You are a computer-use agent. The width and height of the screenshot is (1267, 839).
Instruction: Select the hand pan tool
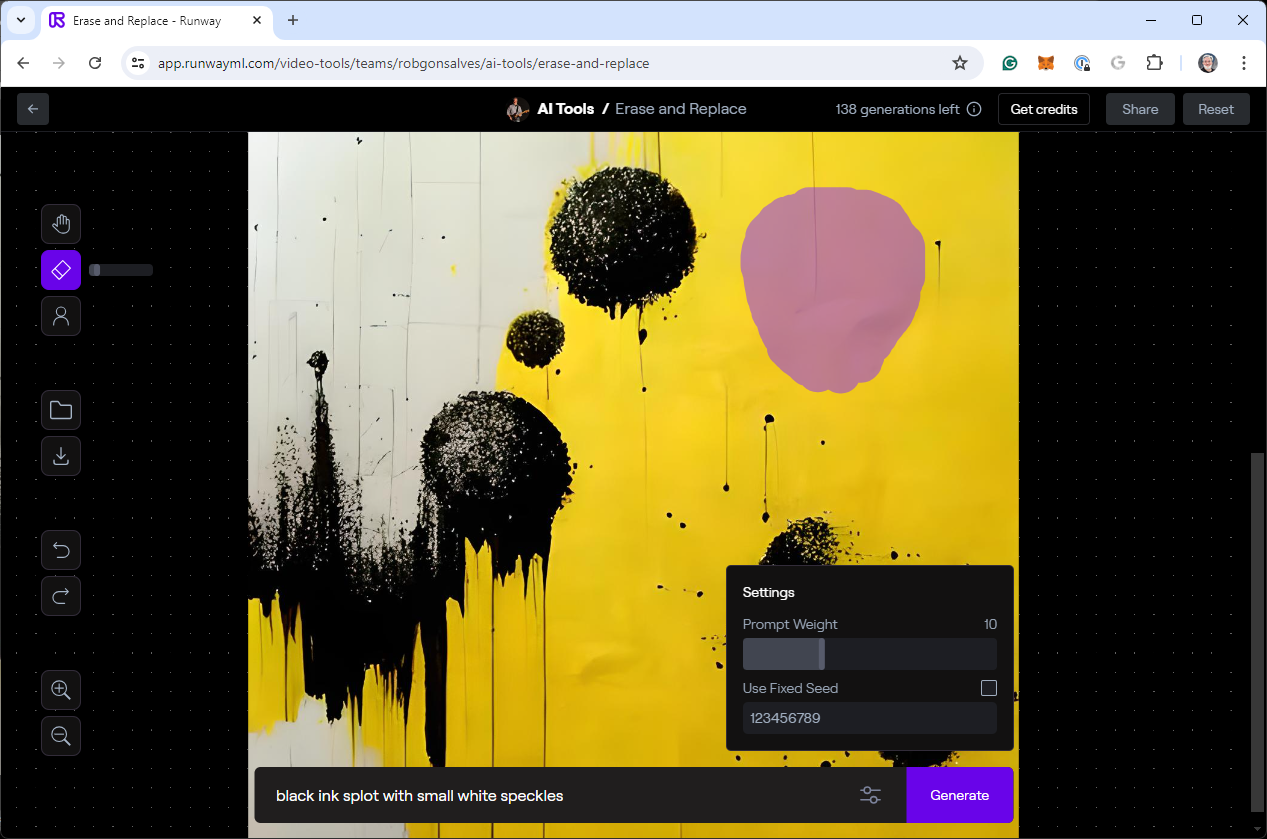pos(61,224)
